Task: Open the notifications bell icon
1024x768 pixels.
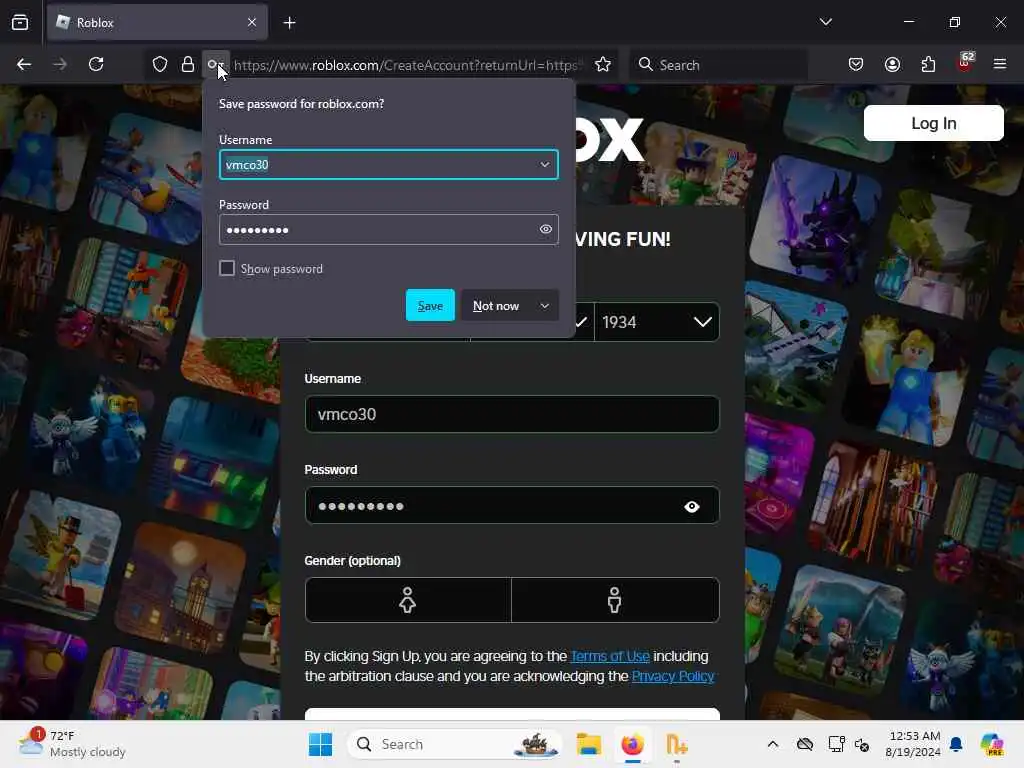Action: click(x=956, y=744)
